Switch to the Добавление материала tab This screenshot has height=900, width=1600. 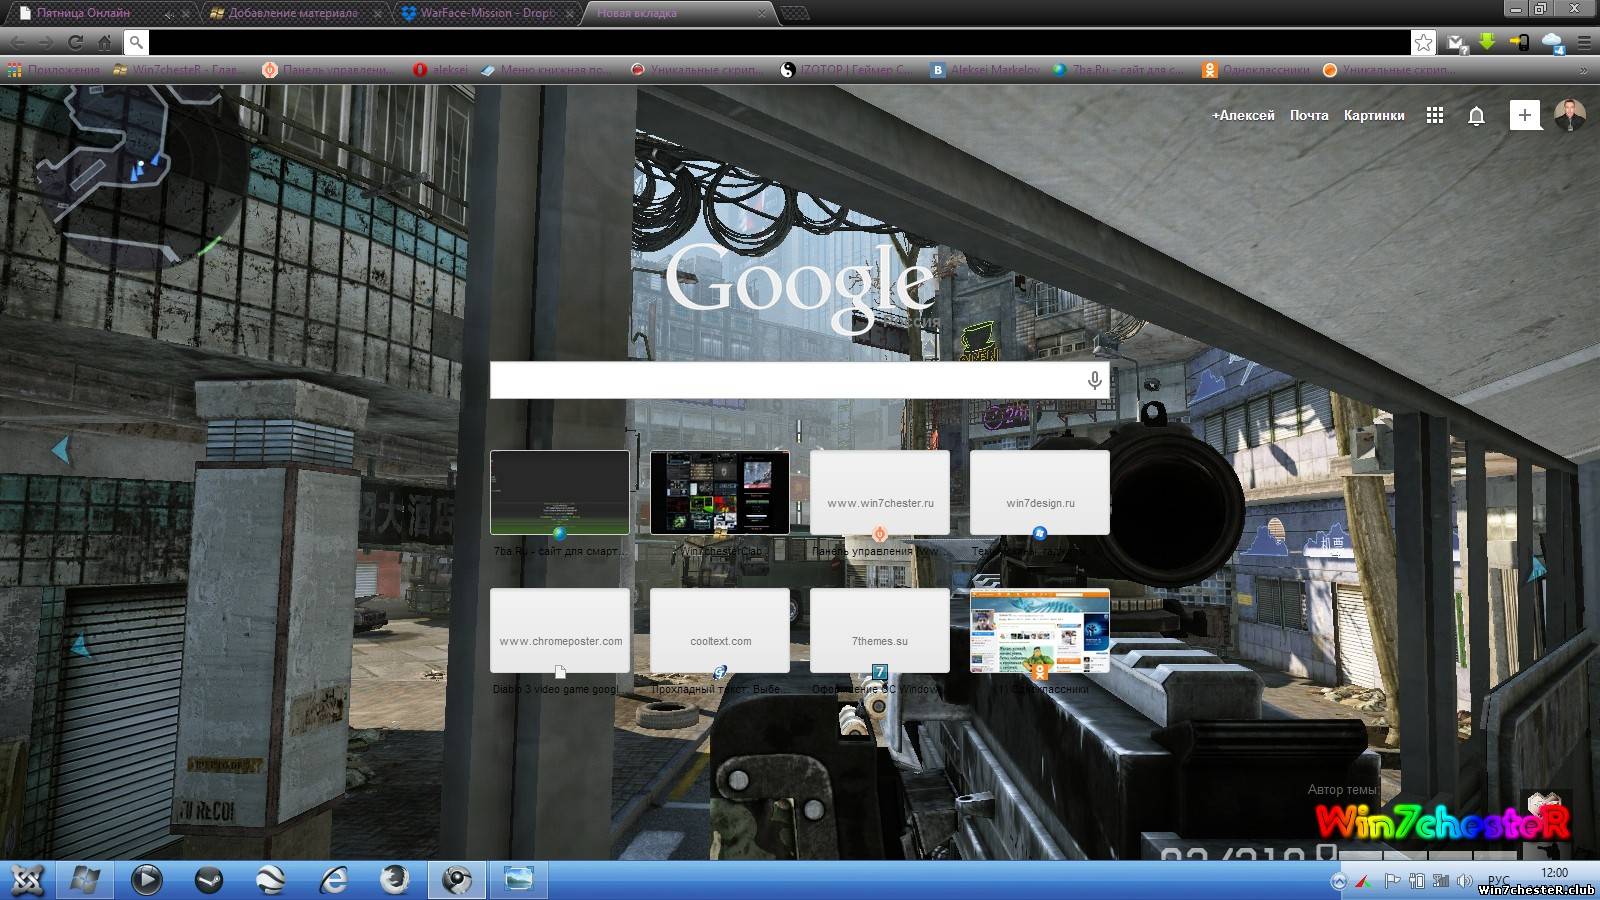(293, 13)
